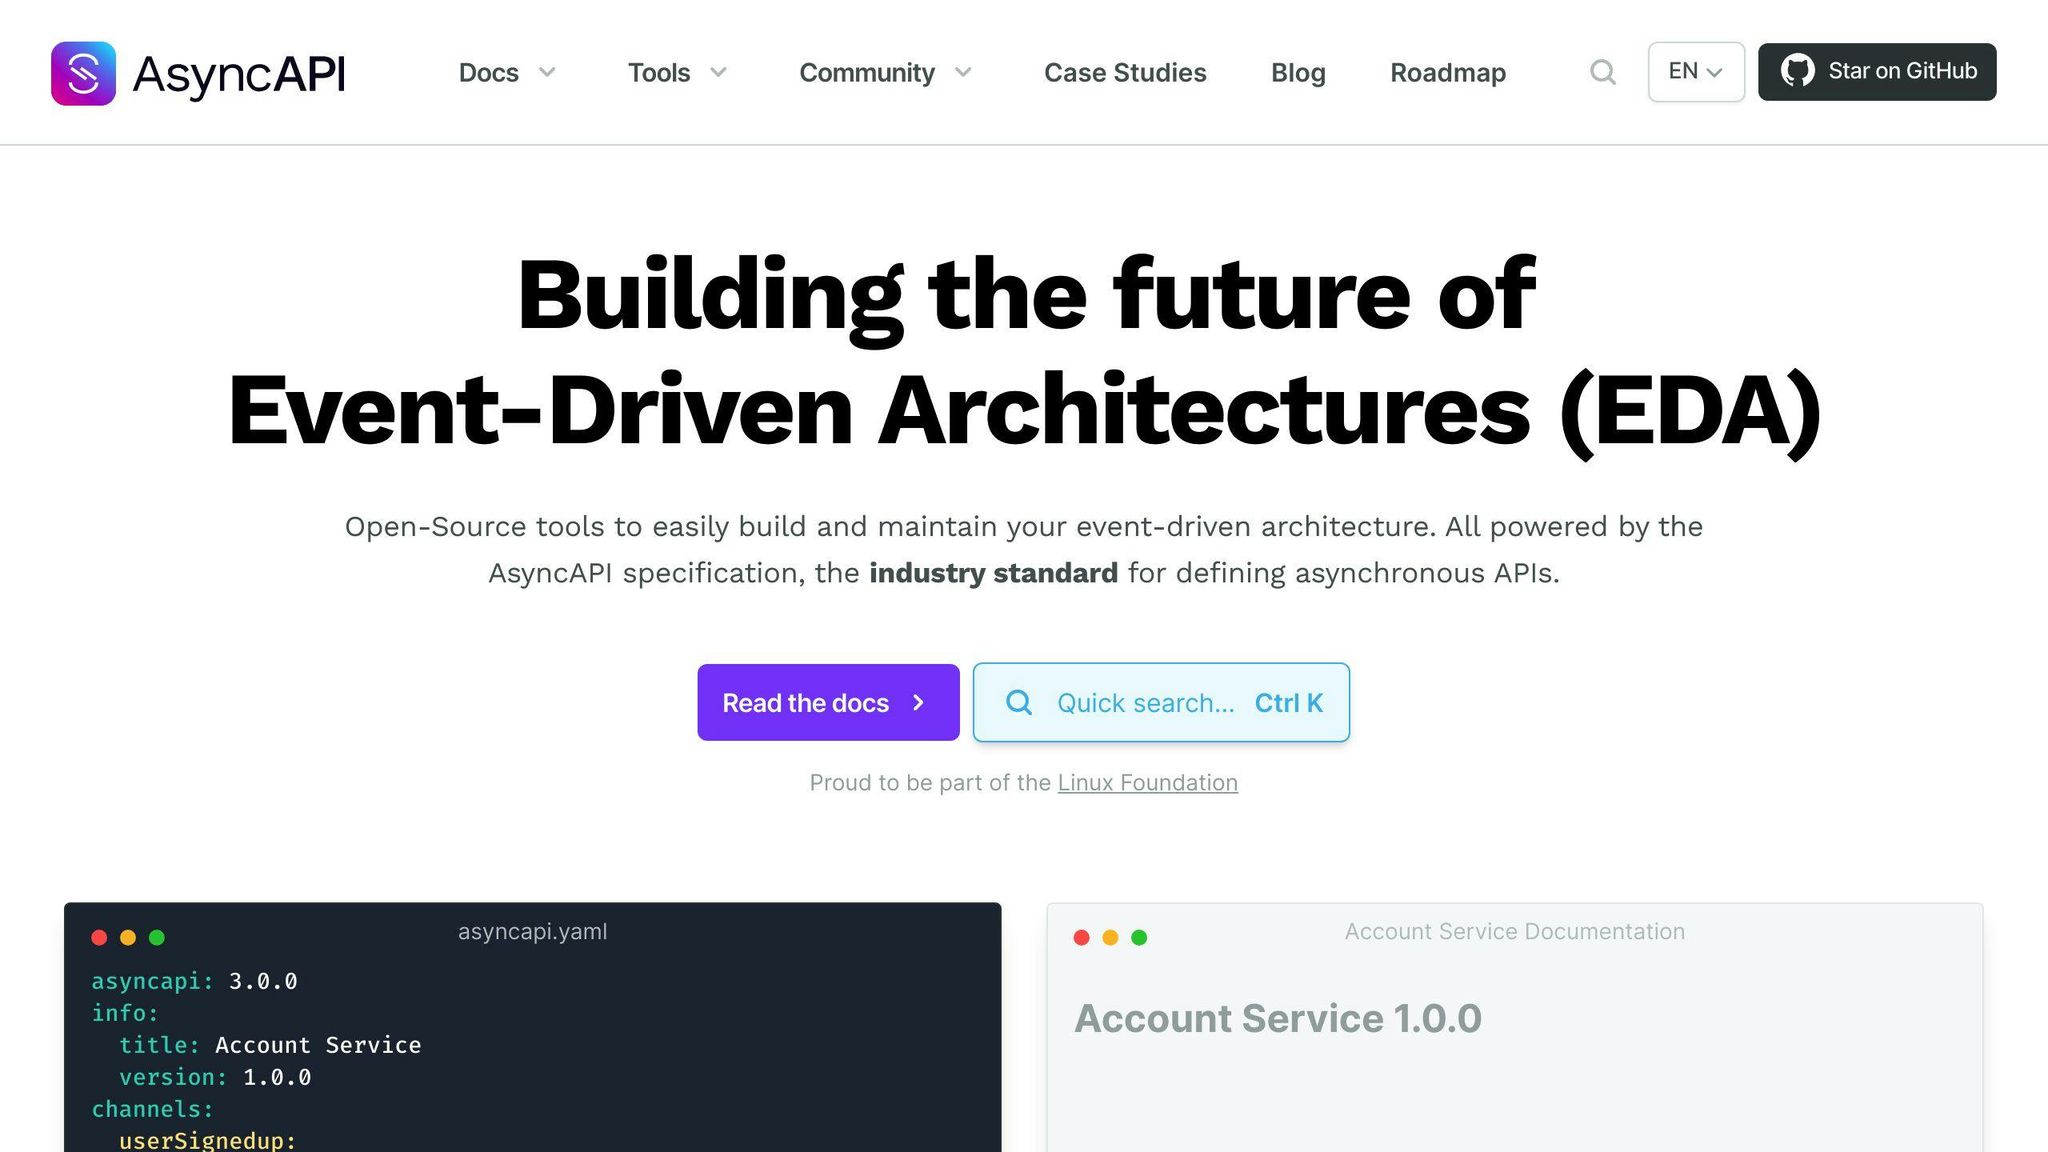This screenshot has height=1152, width=2048.
Task: Click red dot in asyncapi.yaml window
Action: 99,937
